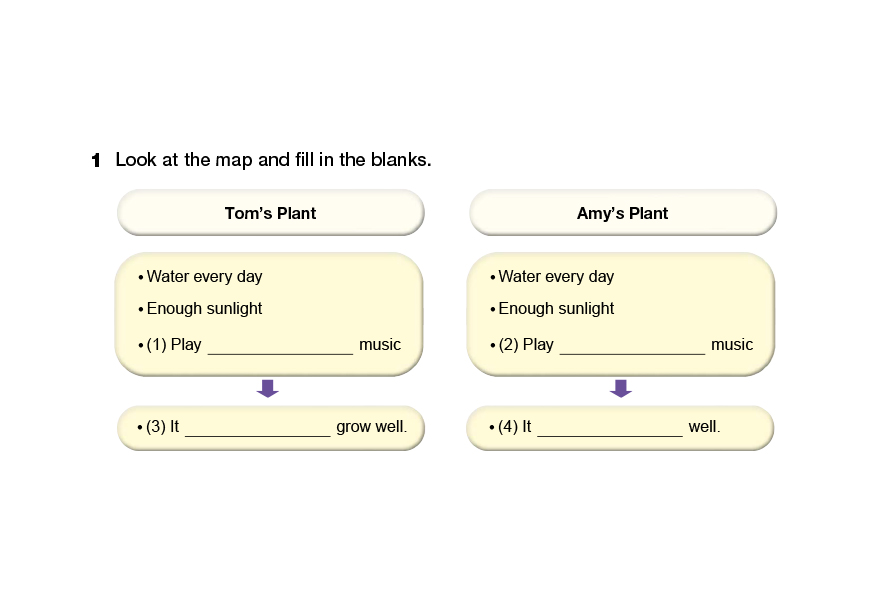Click "Water every day" in Amy's box
Viewport: 873px width, 612px height.
(x=556, y=277)
